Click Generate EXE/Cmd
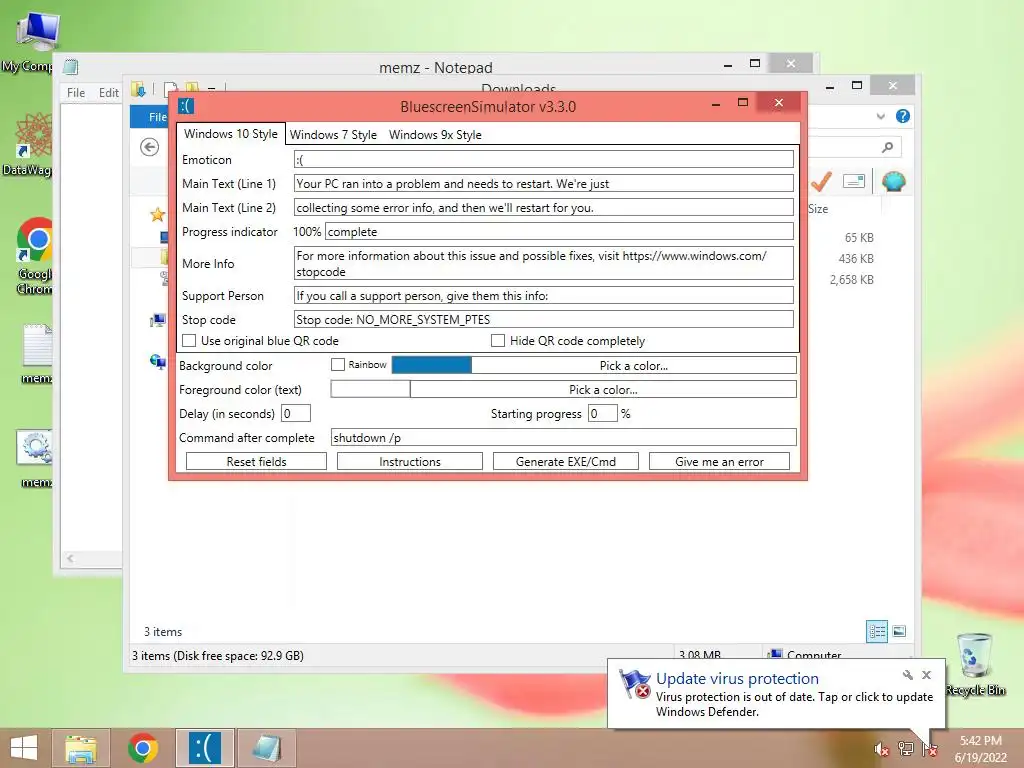Screen dimensions: 1024x768 (x=566, y=461)
